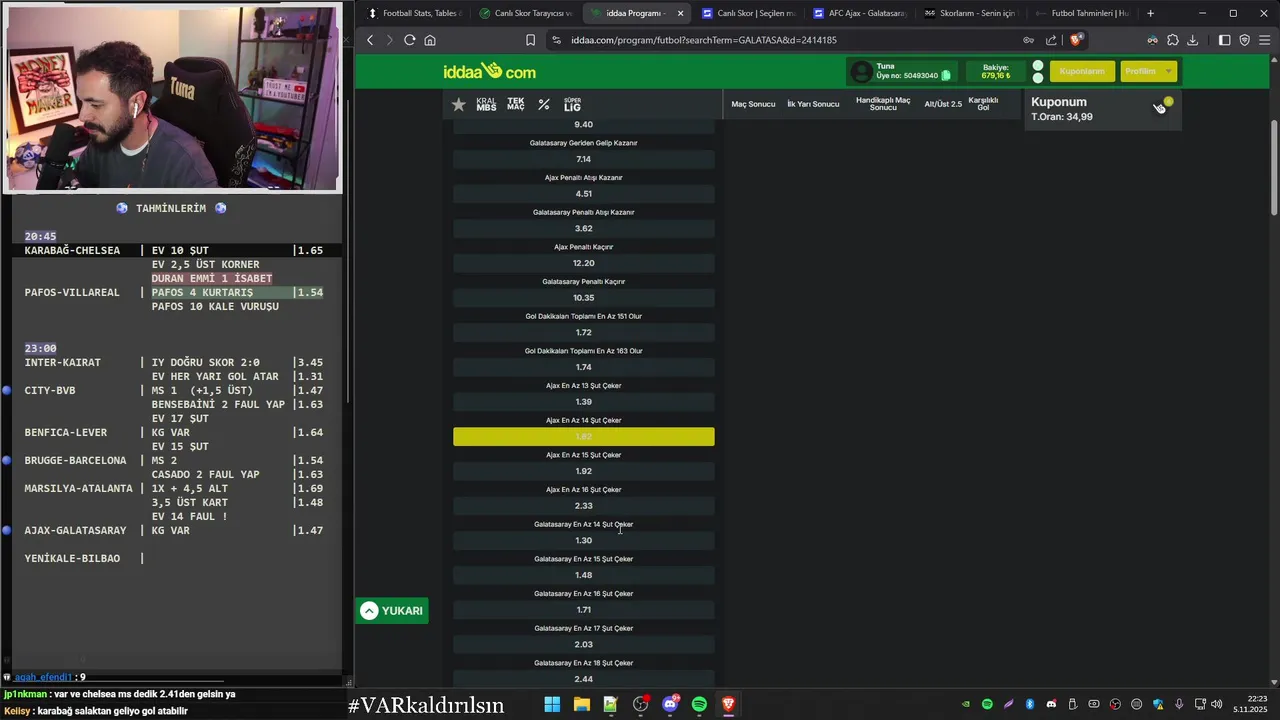1280x720 pixels.
Task: Pick odds 12.20 Ajax Penaltı Kaçırır
Action: [584, 263]
